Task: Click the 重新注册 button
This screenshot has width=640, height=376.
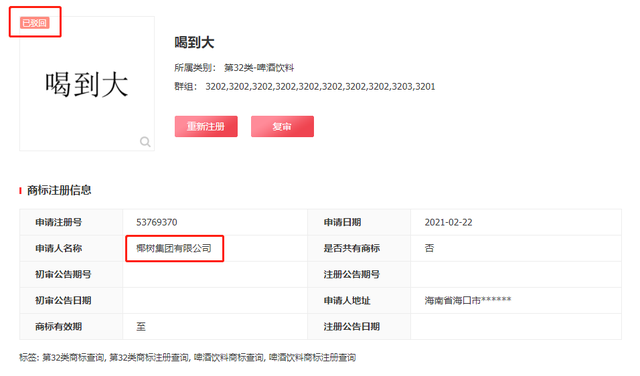Action: 206,127
